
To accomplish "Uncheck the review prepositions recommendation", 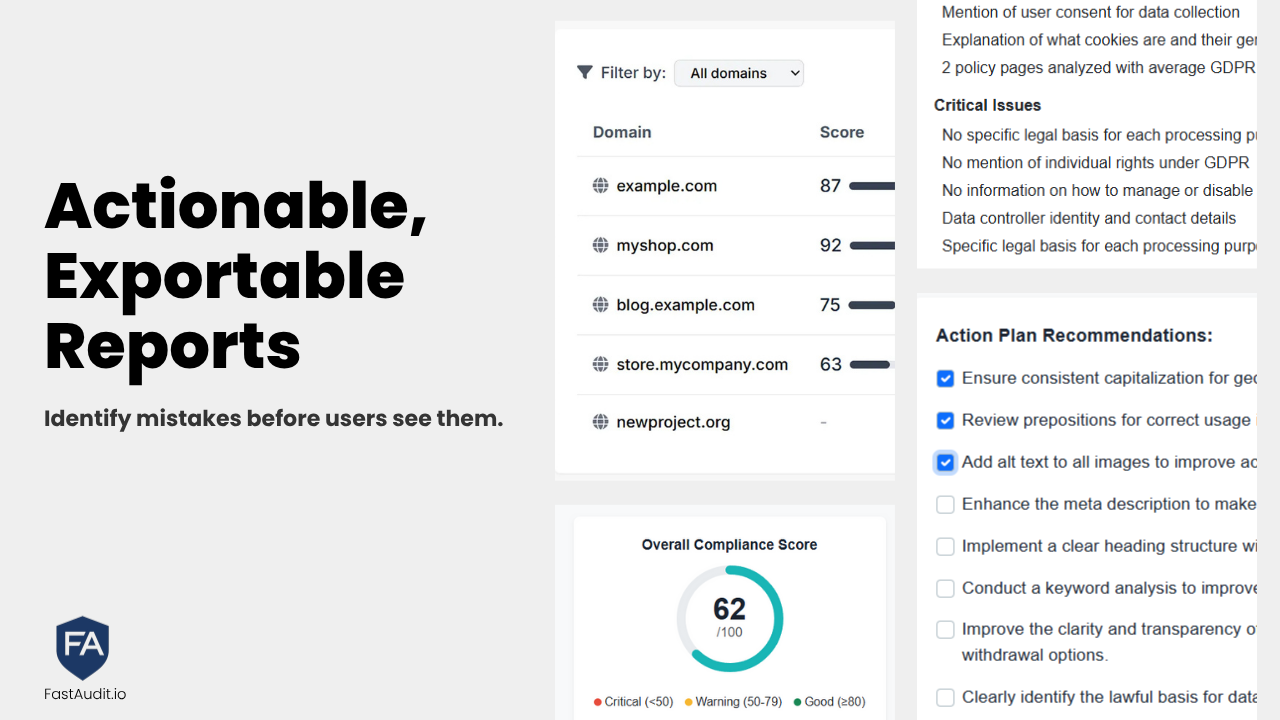I will (x=945, y=420).
